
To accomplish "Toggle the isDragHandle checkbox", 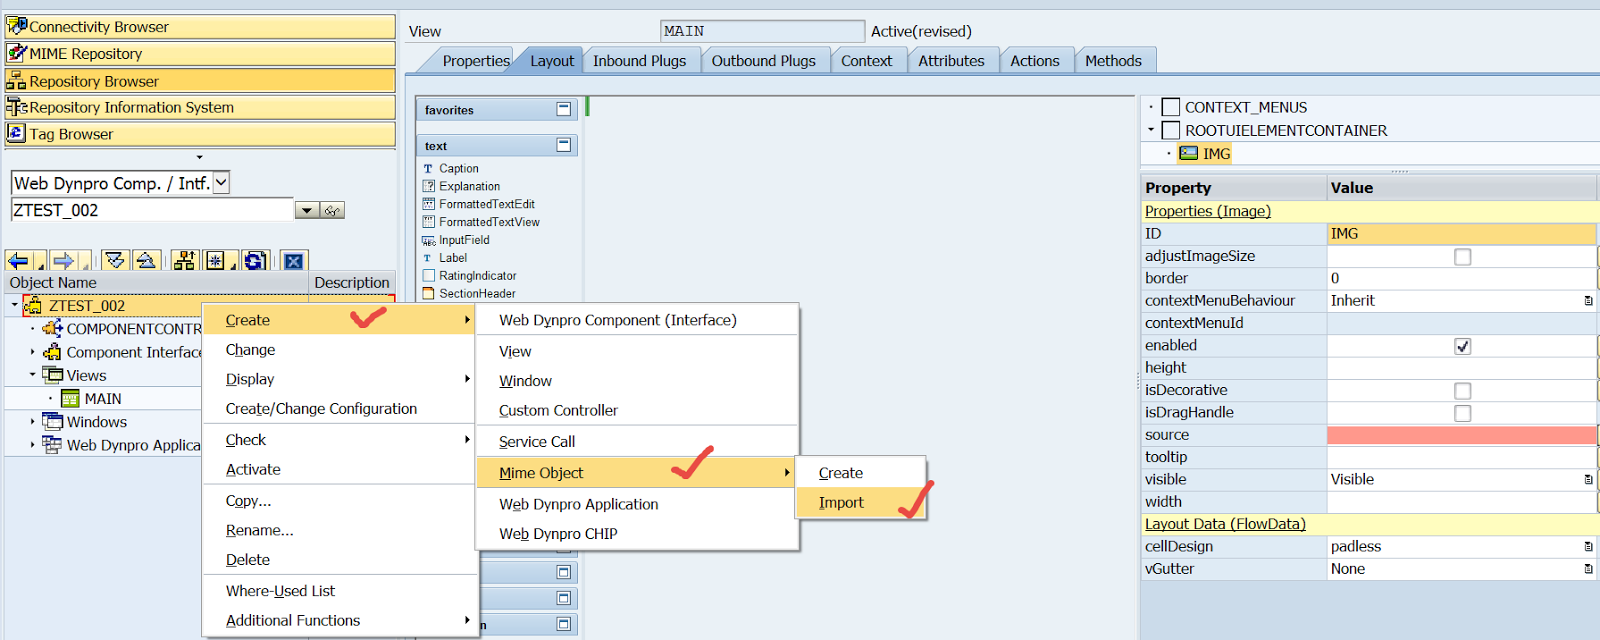I will coord(1462,413).
